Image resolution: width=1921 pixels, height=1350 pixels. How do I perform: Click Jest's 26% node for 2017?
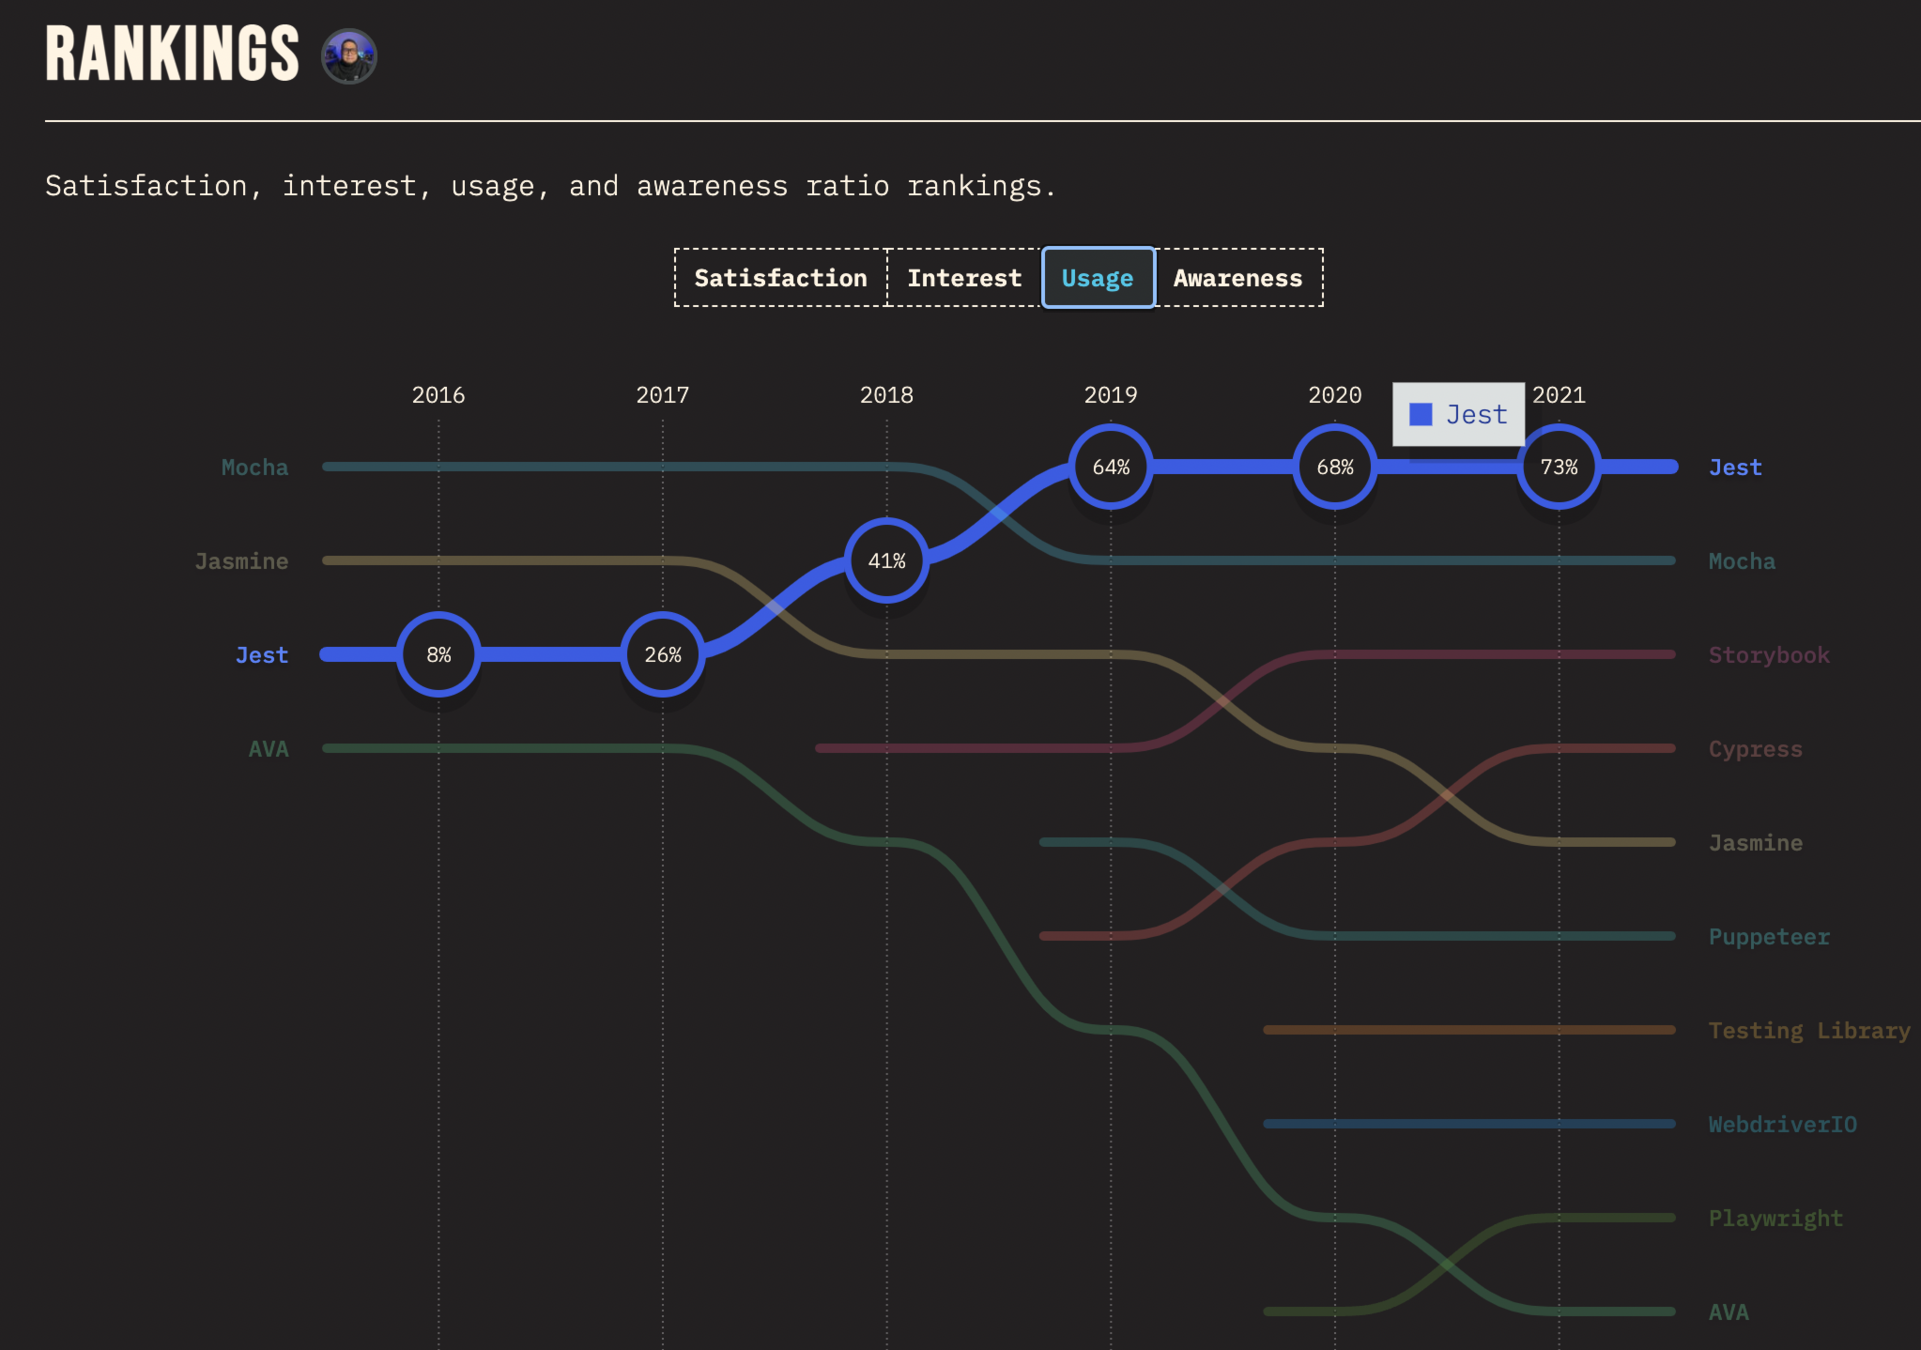663,655
